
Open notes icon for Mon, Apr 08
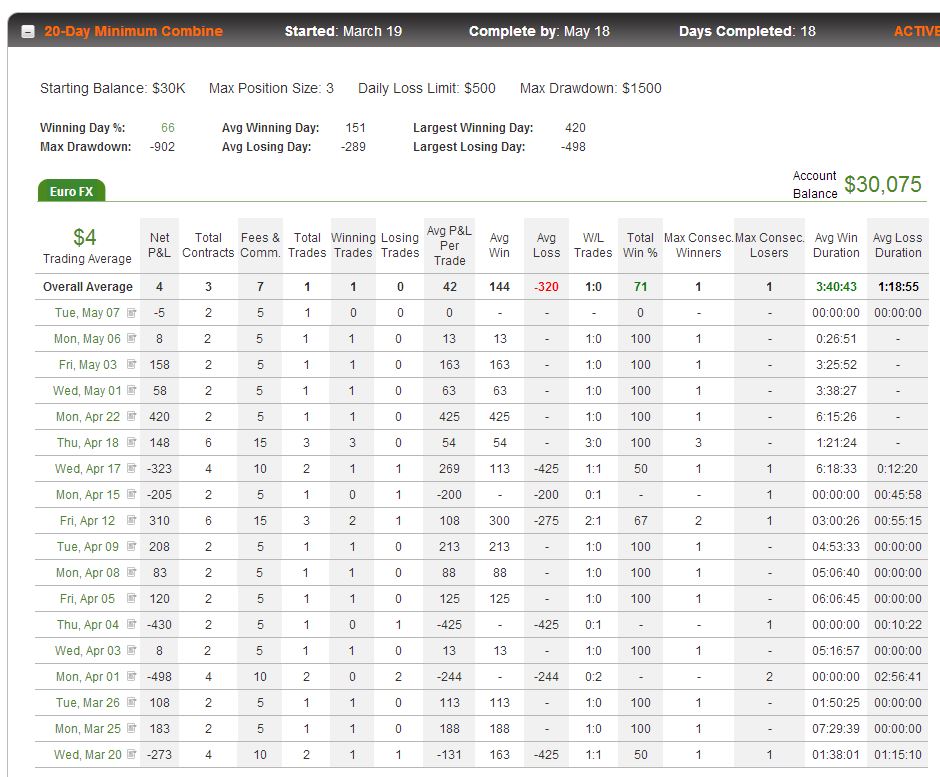tap(131, 573)
